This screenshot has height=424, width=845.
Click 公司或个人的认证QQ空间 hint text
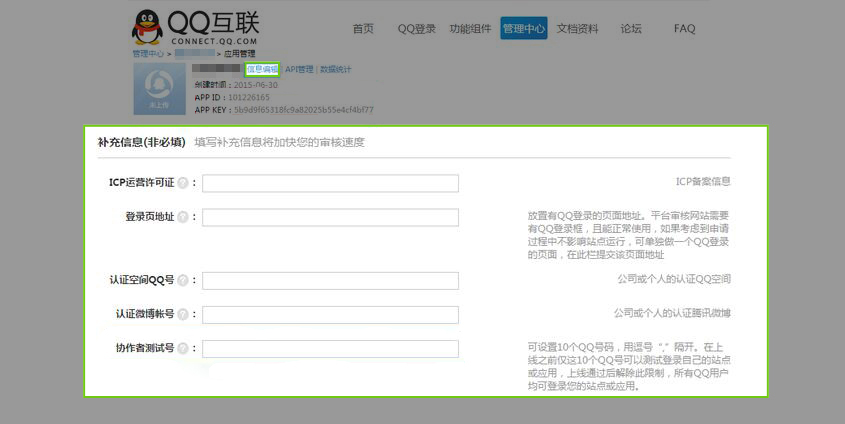coord(674,279)
